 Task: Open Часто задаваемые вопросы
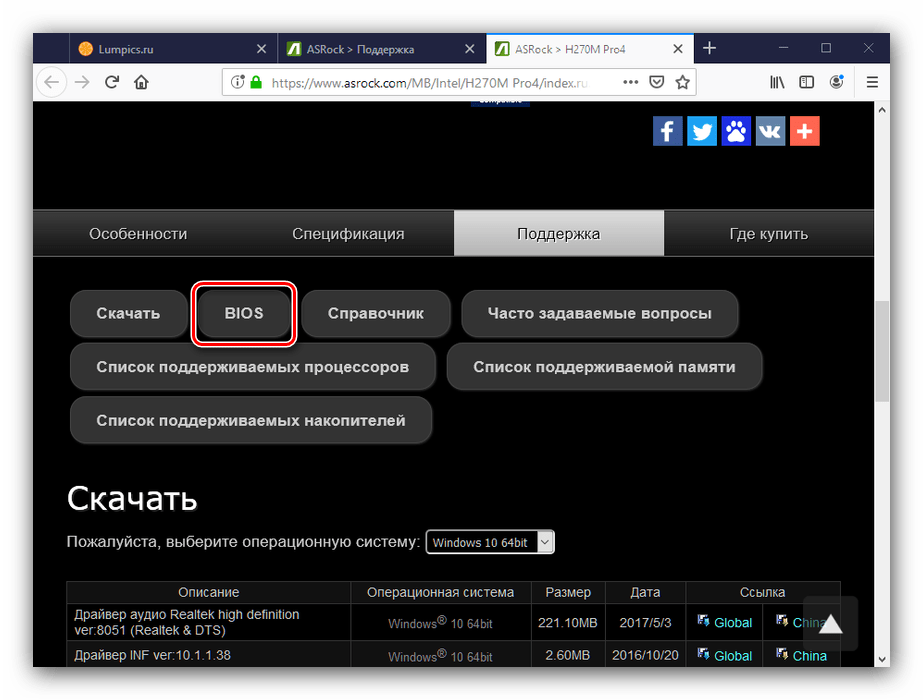[x=599, y=313]
